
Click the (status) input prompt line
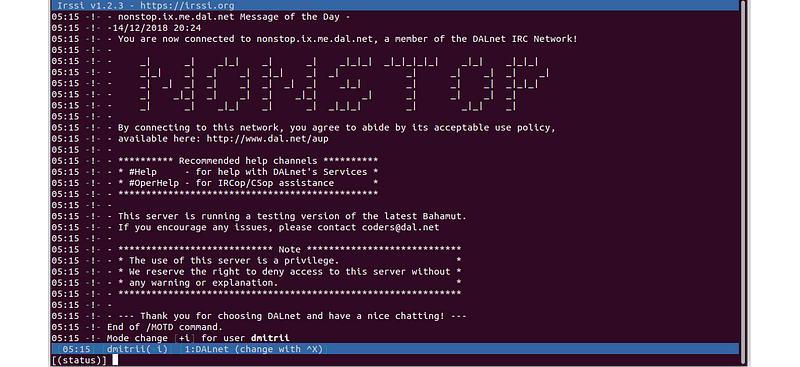(x=395, y=360)
